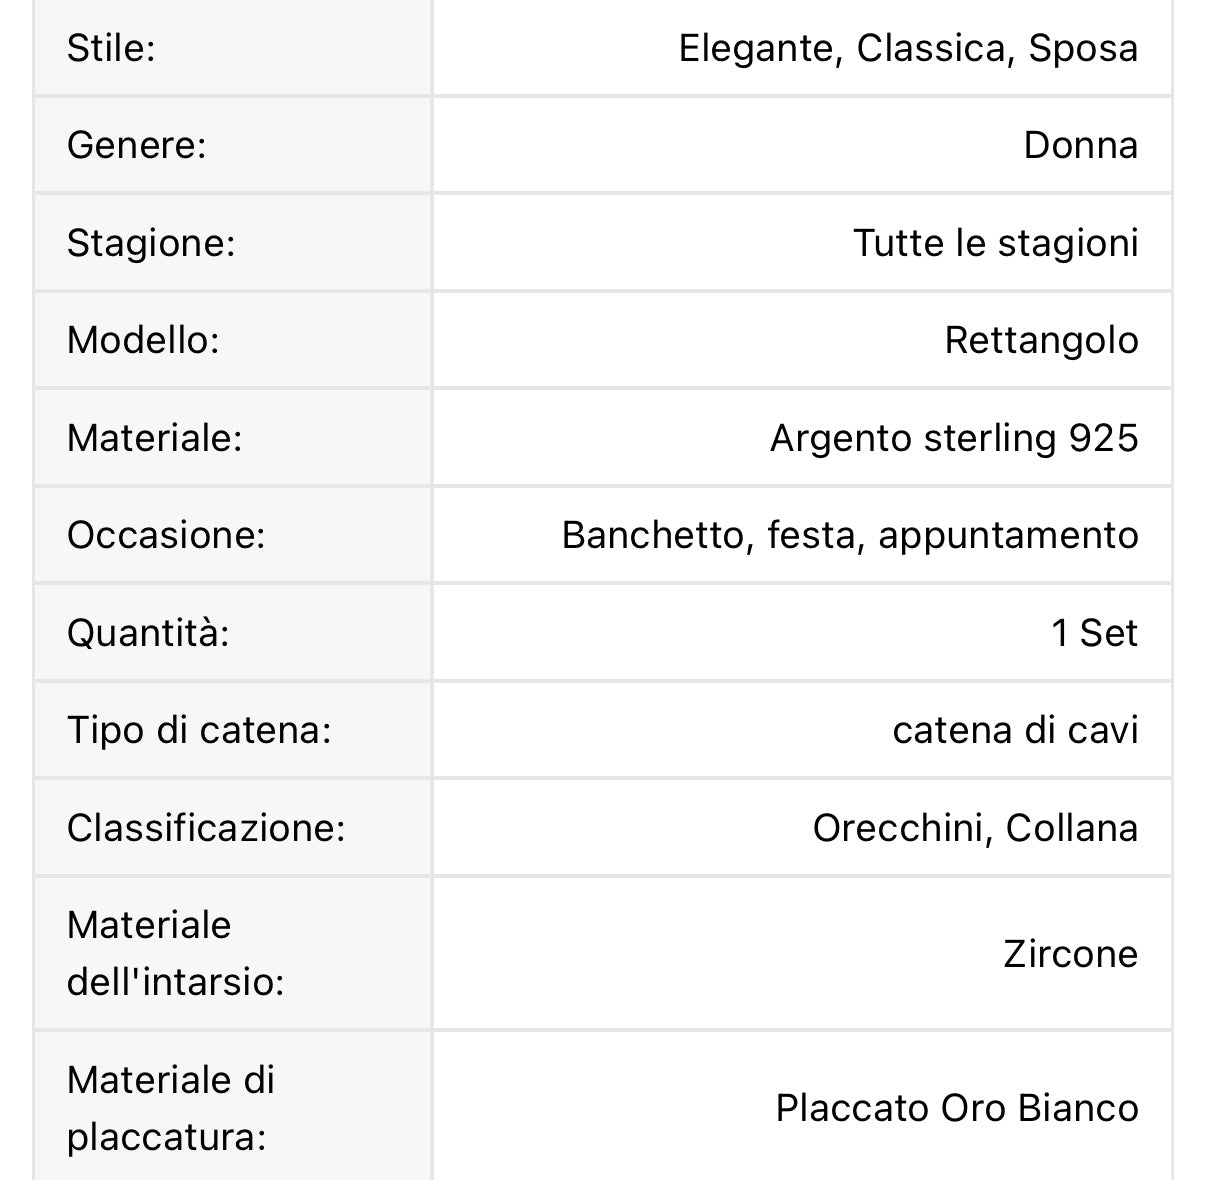Click the "Placcato Oro Bianco" value
The image size is (1206, 1180).
957,1108
